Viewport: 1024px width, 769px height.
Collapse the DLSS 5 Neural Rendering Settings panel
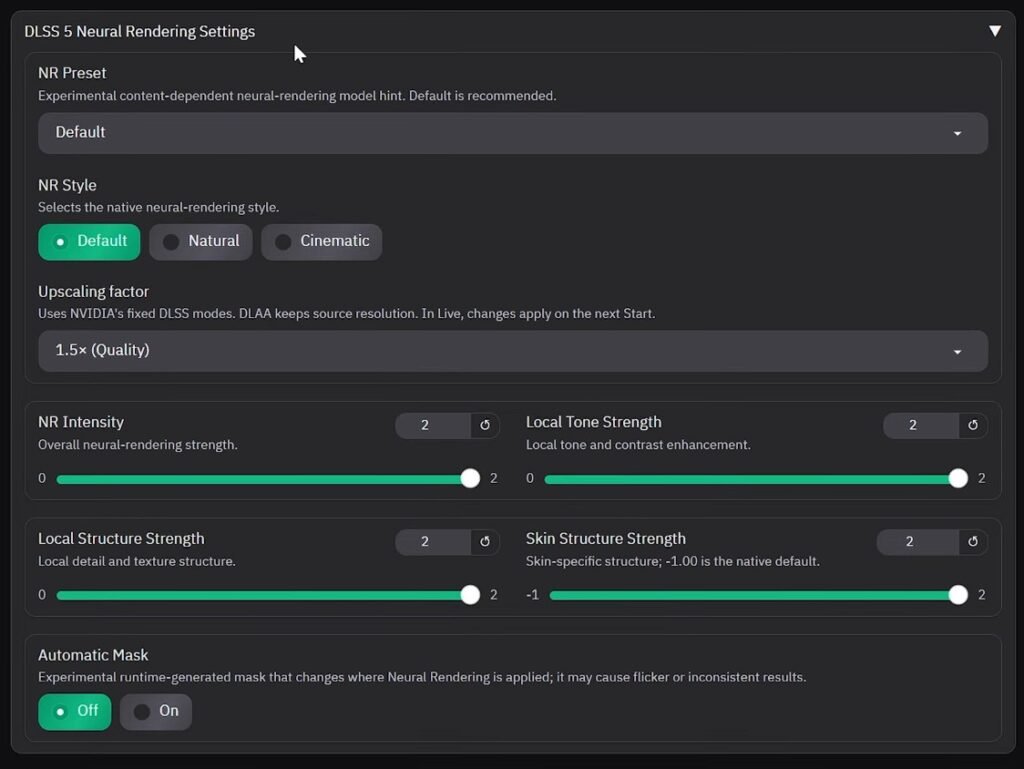[x=995, y=31]
